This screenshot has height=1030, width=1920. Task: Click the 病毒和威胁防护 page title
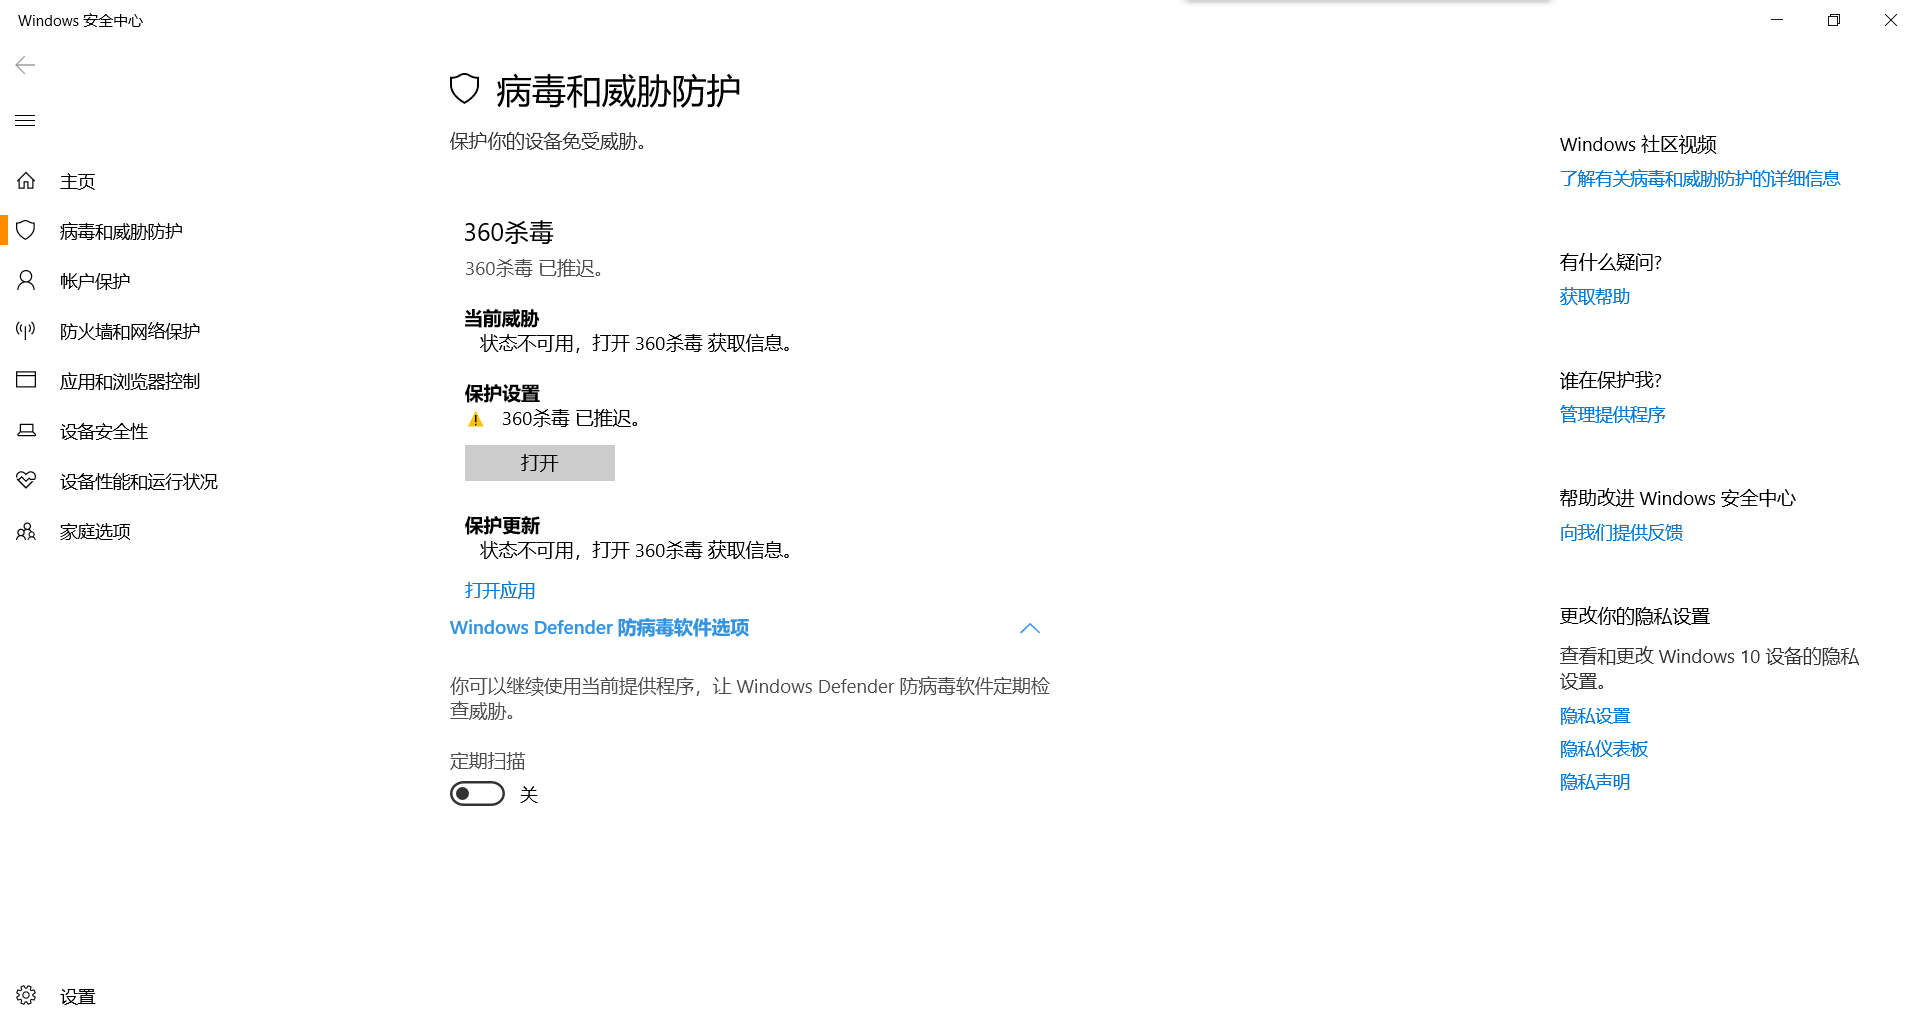[x=619, y=91]
